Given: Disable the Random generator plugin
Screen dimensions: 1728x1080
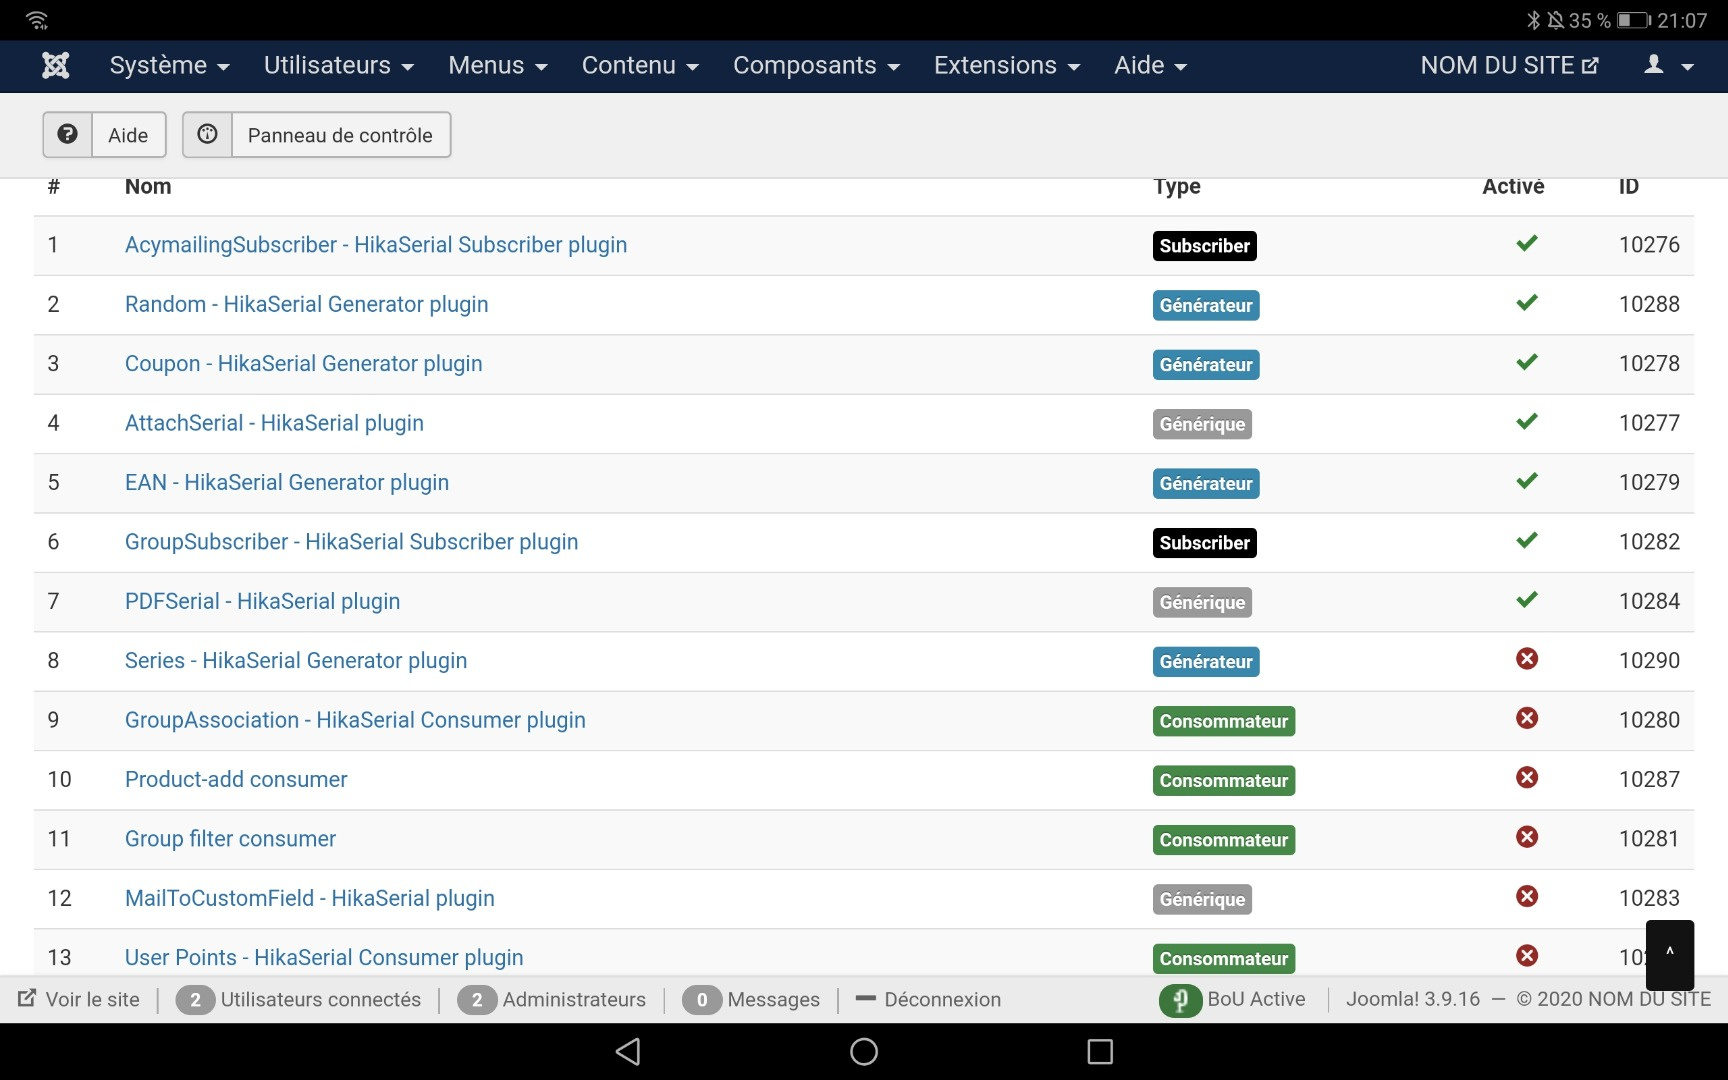Looking at the screenshot, I should pyautogui.click(x=1527, y=302).
